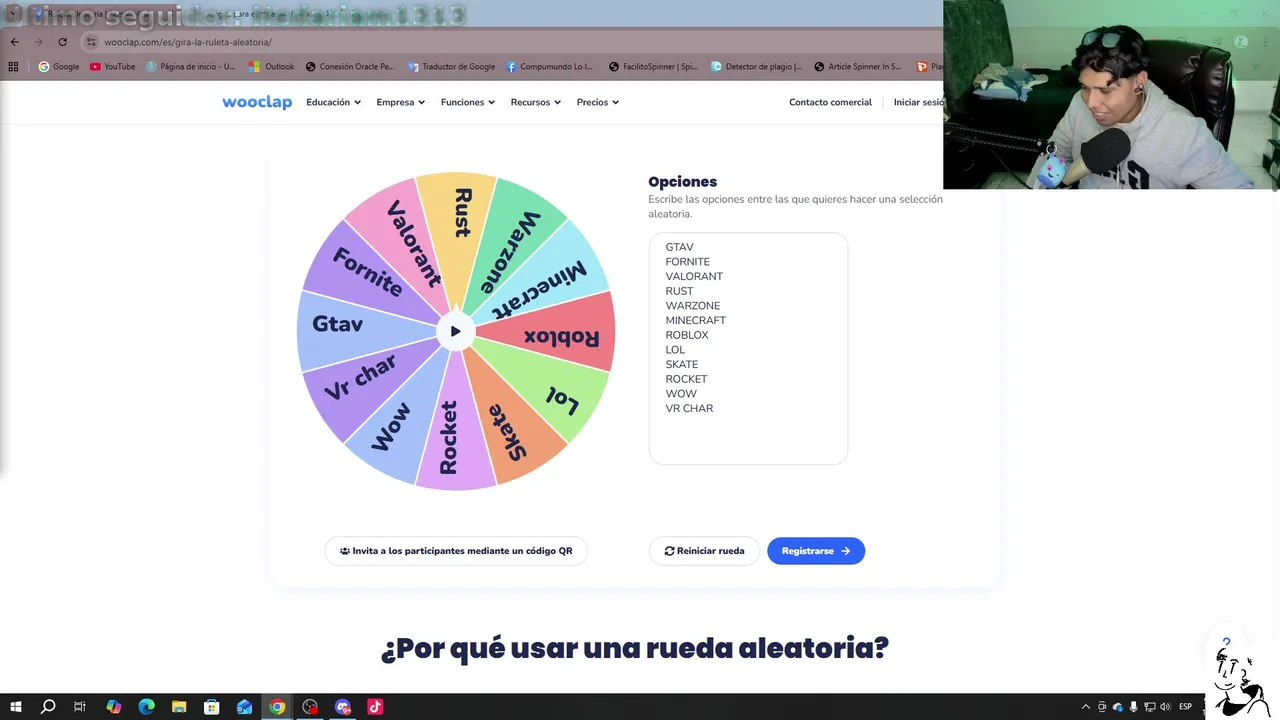Screen dimensions: 1280x720
Task: Reload the page with the refresh icon
Action: click(62, 42)
